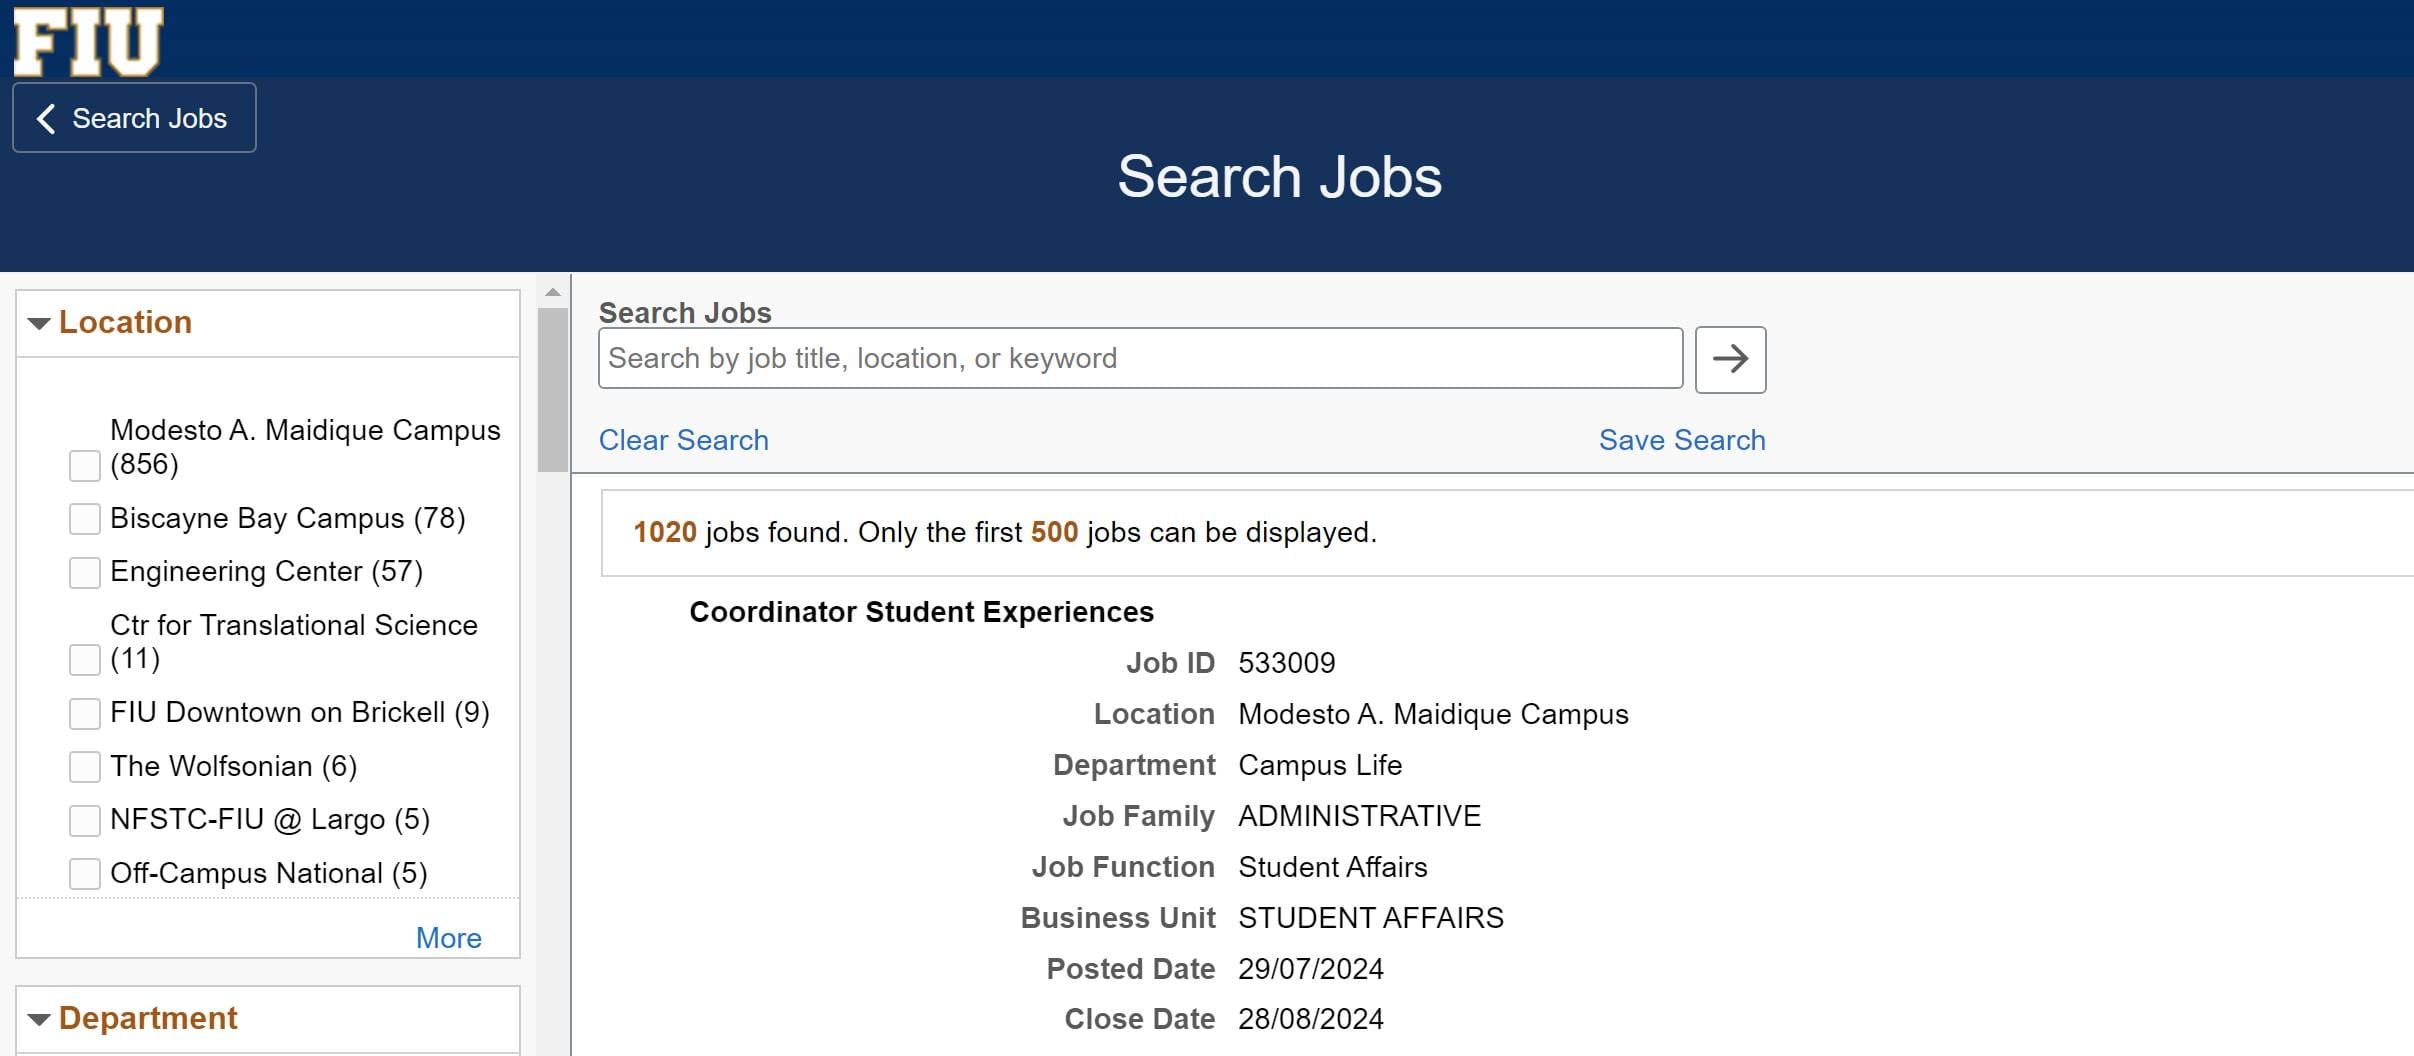Screen dimensions: 2414x1056
Task: Click the Save Search link
Action: click(1682, 440)
